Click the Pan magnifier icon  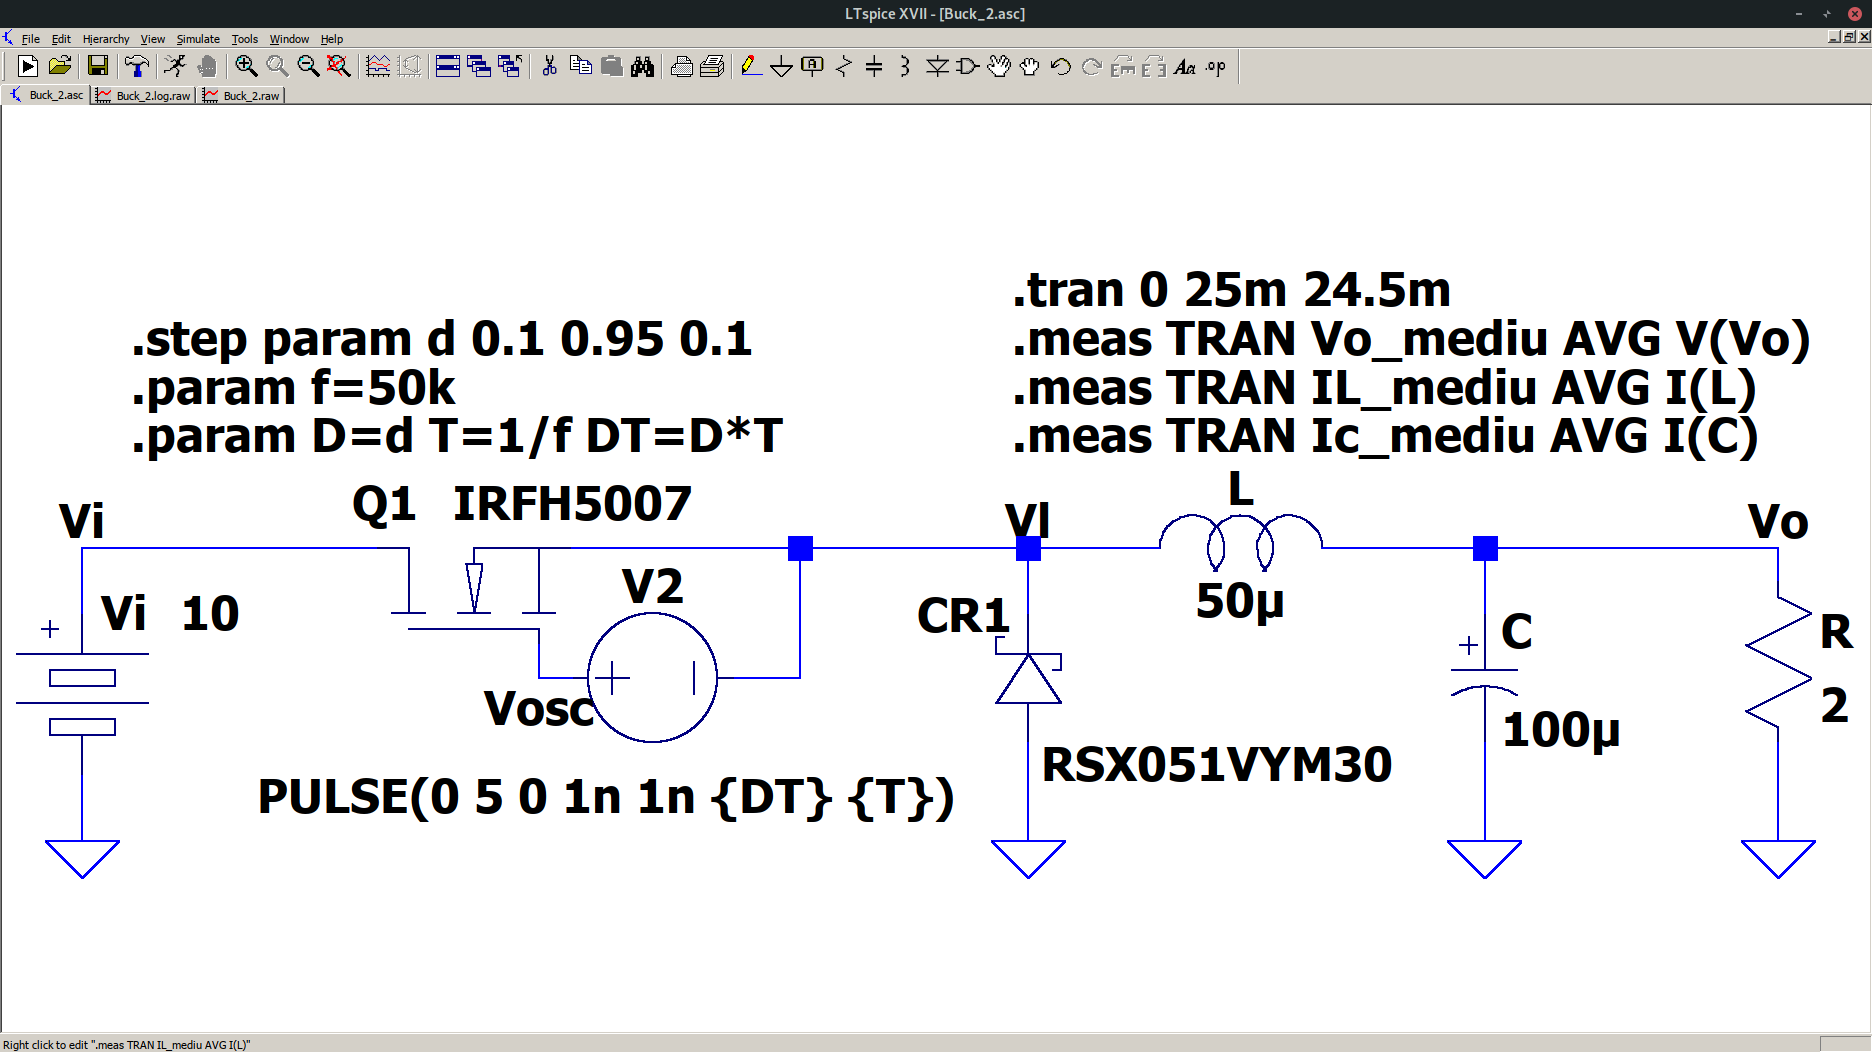pyautogui.click(x=277, y=66)
